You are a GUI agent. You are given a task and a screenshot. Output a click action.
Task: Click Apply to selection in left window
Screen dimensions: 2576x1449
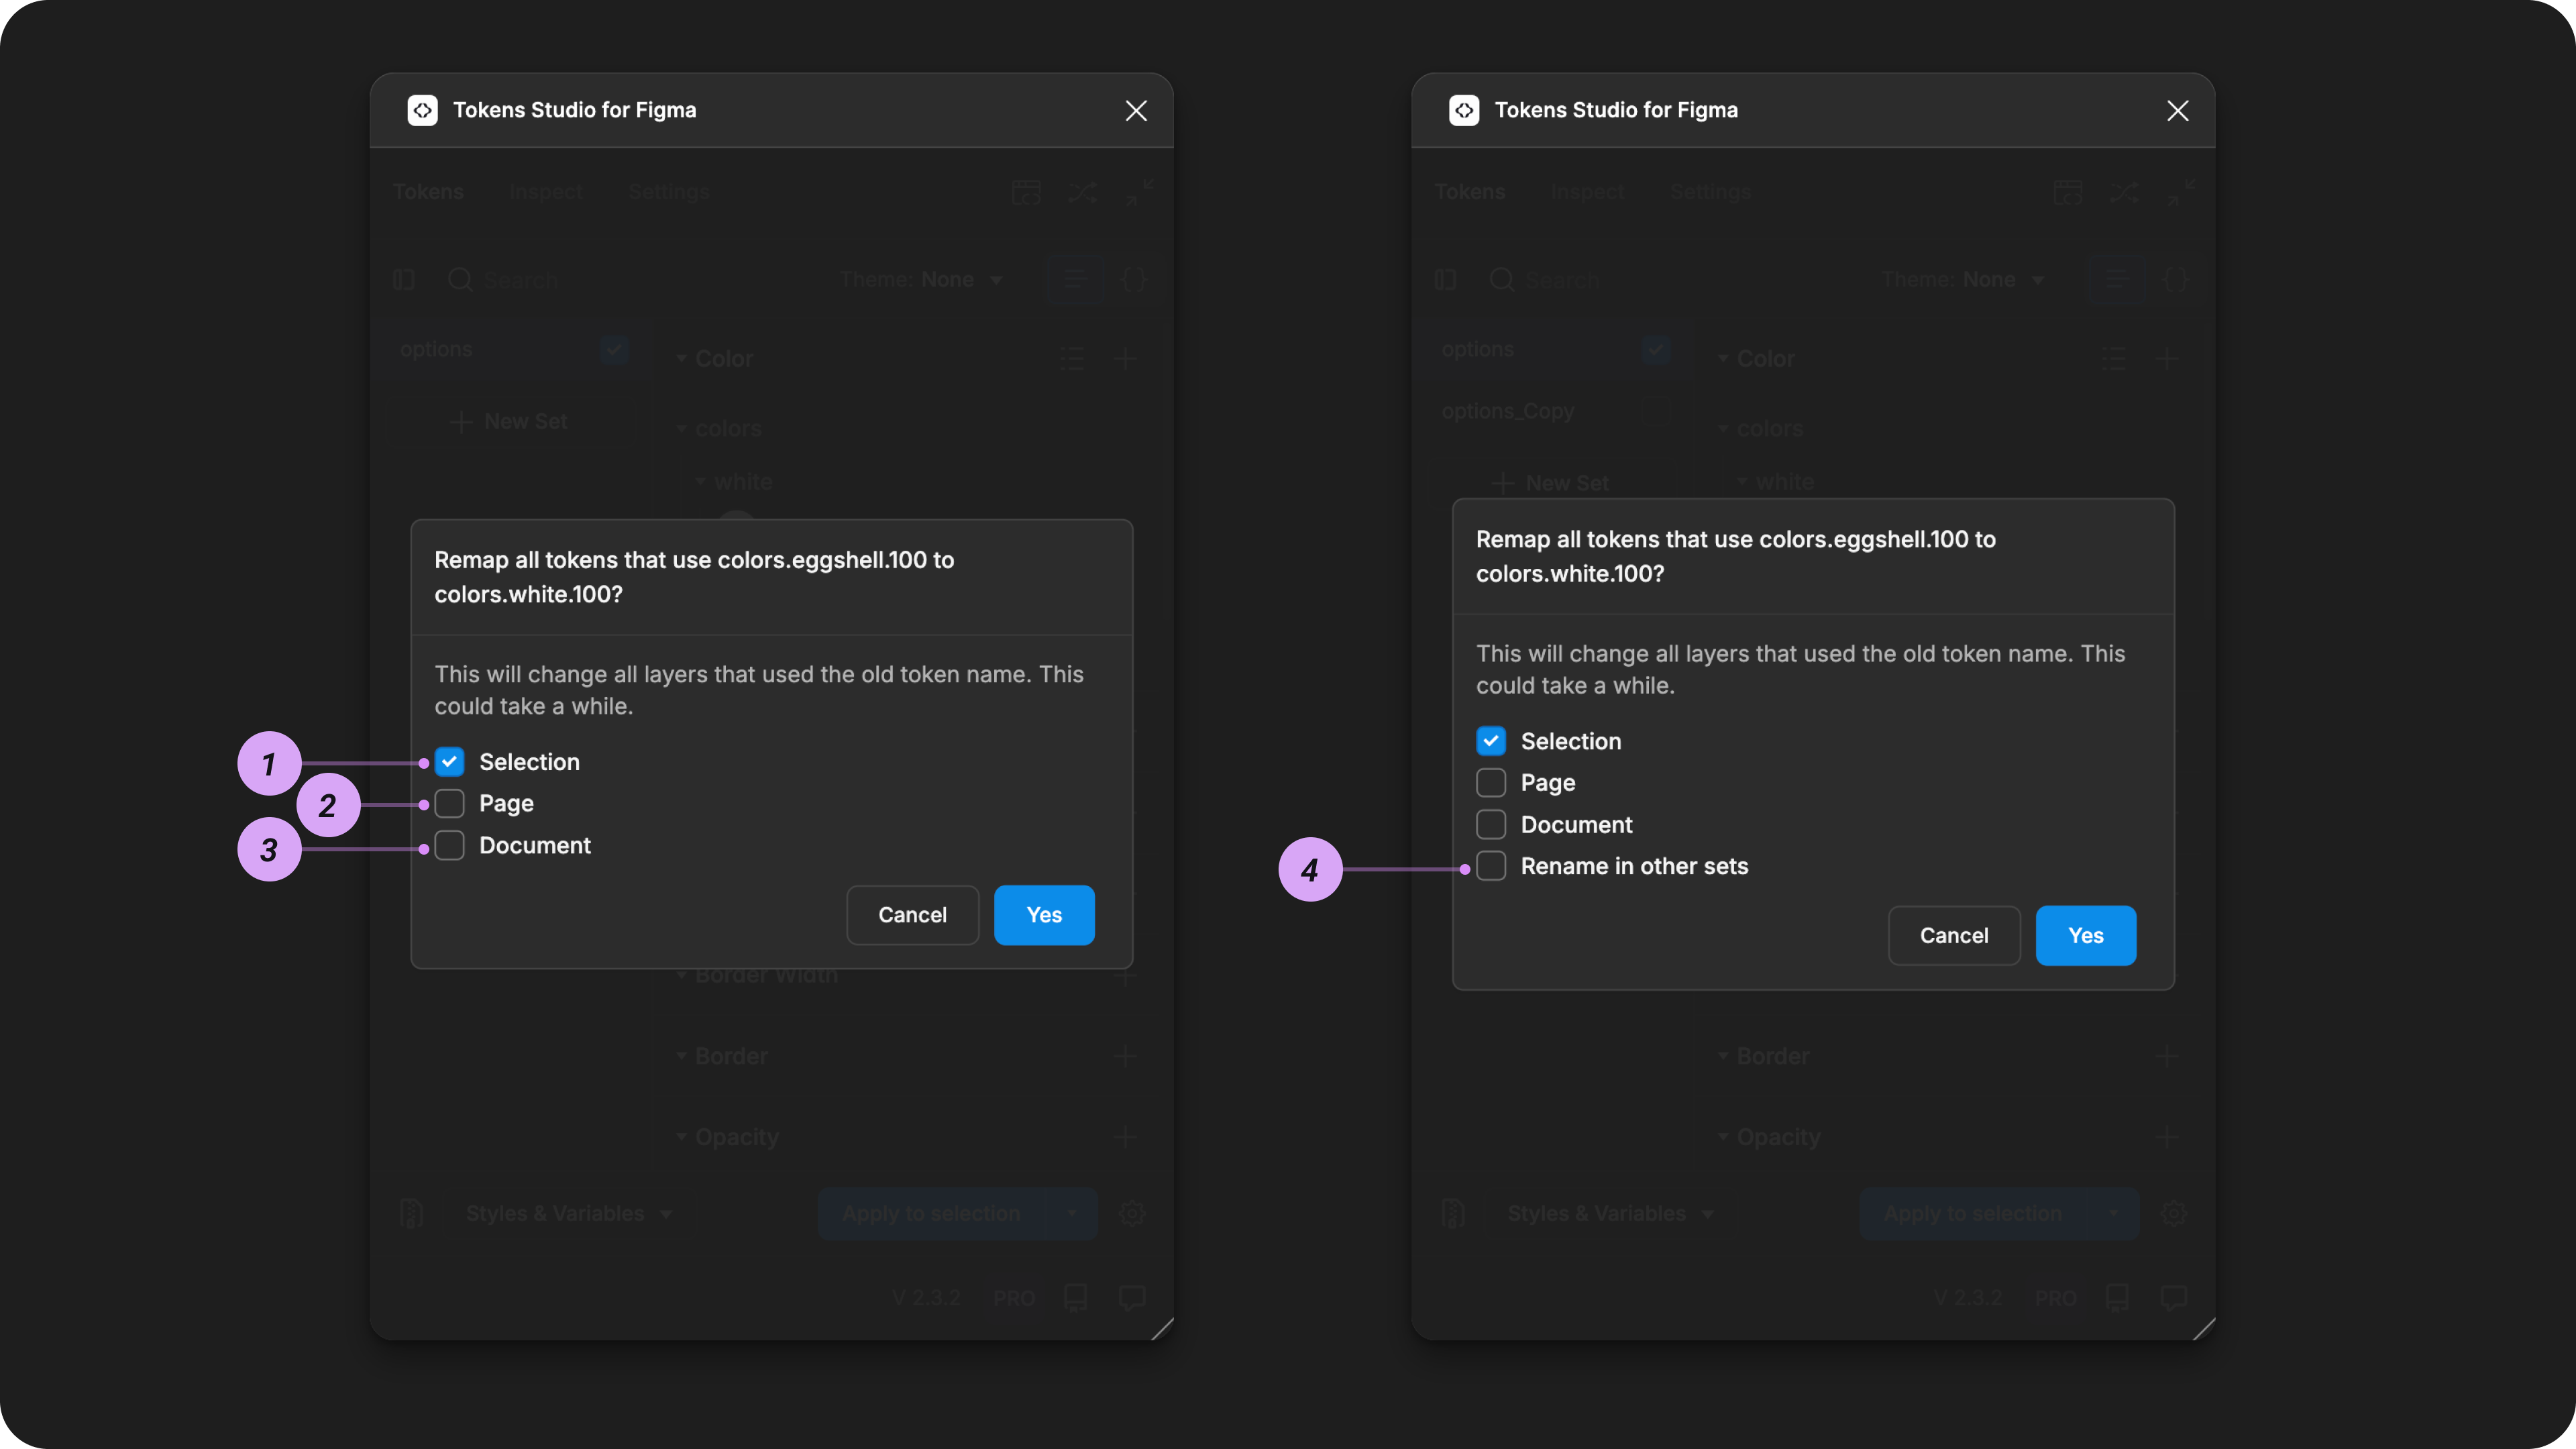tap(931, 1214)
